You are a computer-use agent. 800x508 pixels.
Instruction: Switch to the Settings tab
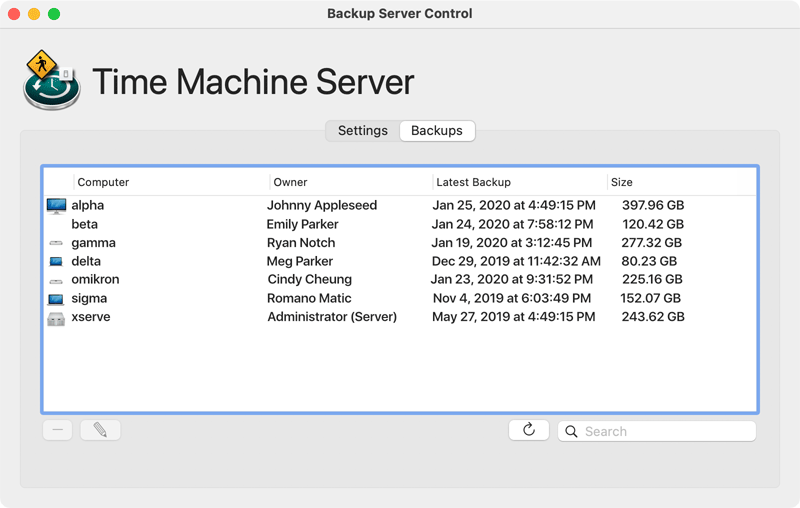pos(363,131)
